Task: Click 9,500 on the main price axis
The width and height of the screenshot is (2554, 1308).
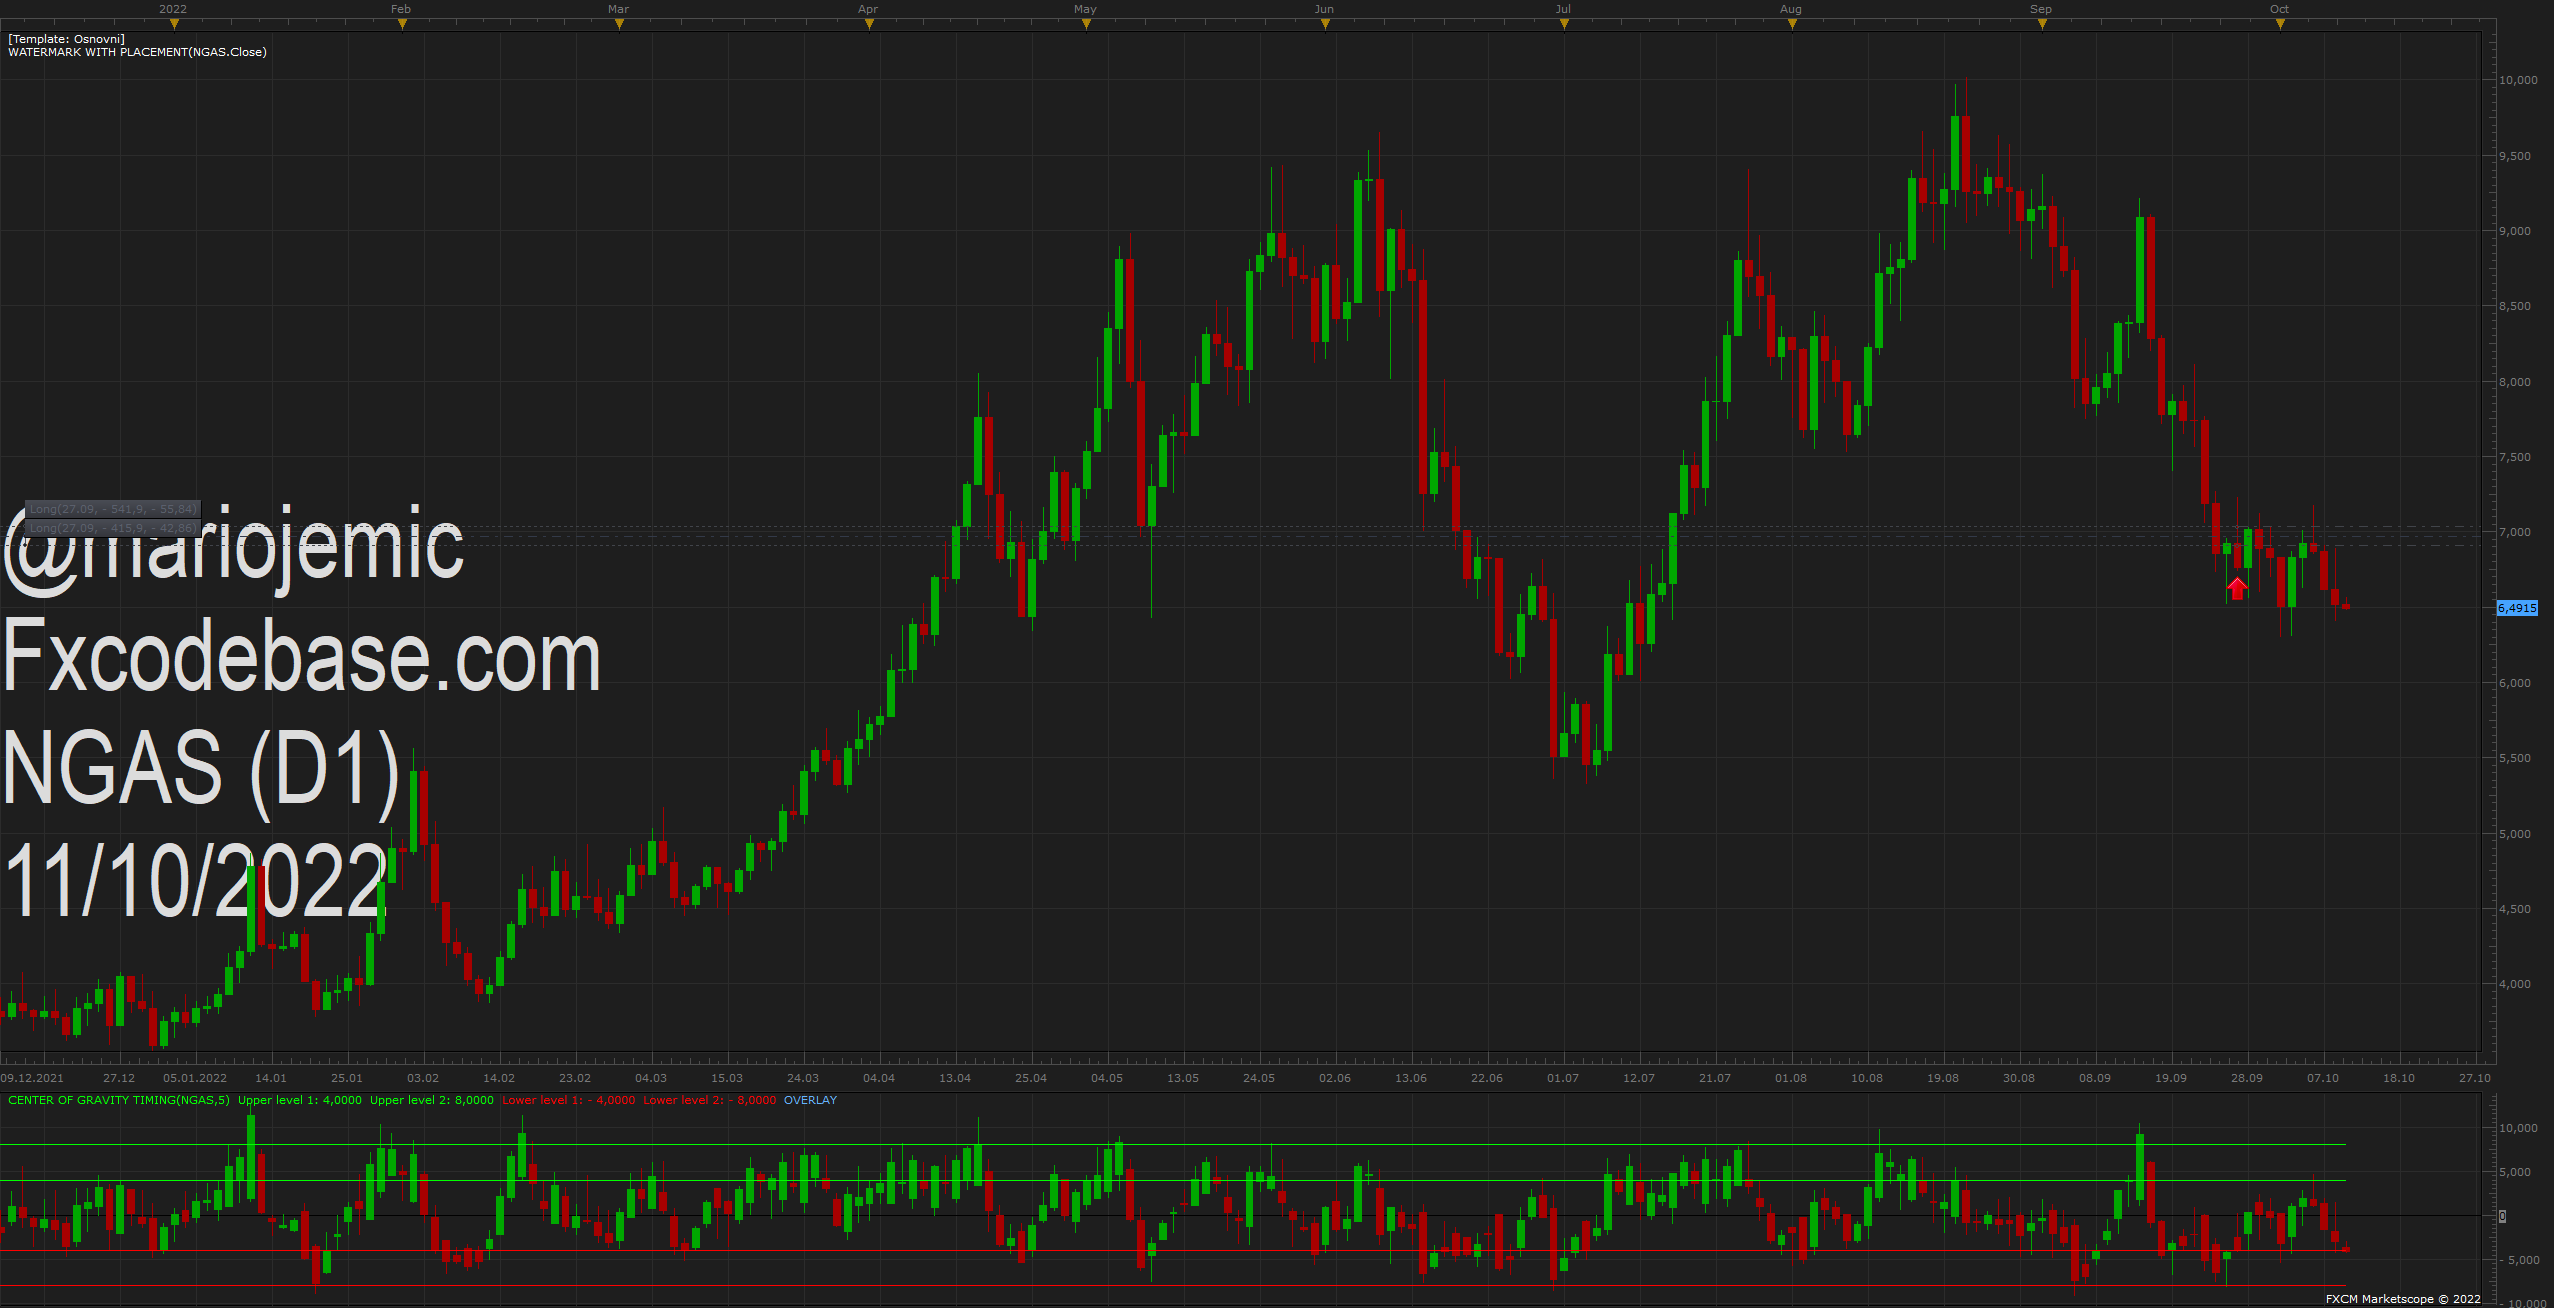Action: coord(2515,156)
